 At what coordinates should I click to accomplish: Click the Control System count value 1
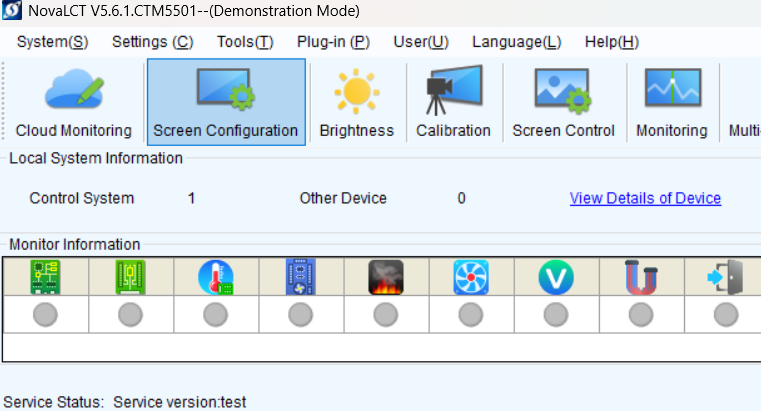[x=191, y=198]
